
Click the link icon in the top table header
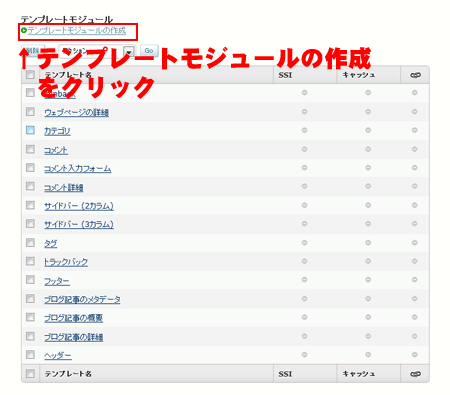415,75
